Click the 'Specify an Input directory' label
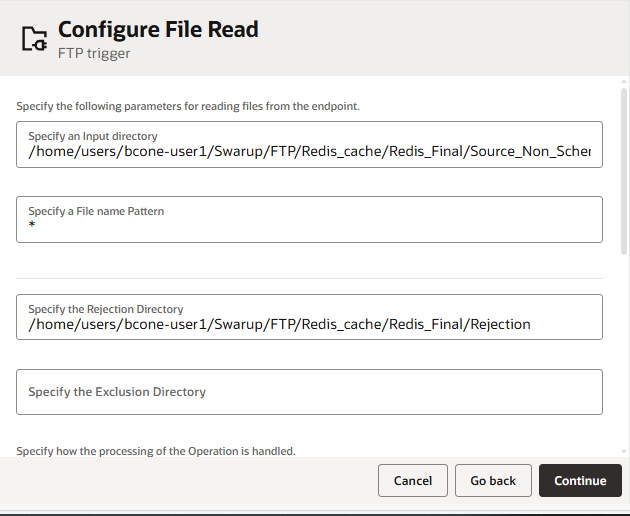The height and width of the screenshot is (516, 630). pos(92,136)
